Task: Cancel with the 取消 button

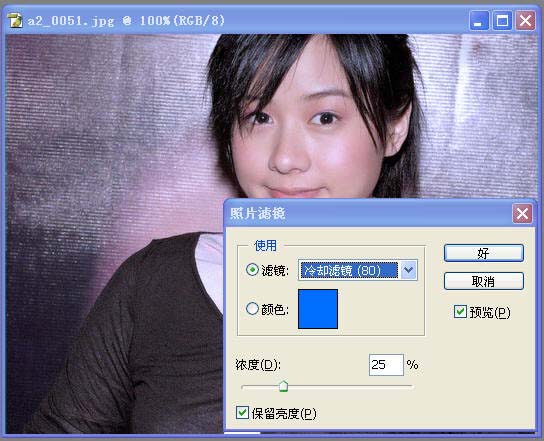Action: pyautogui.click(x=483, y=281)
